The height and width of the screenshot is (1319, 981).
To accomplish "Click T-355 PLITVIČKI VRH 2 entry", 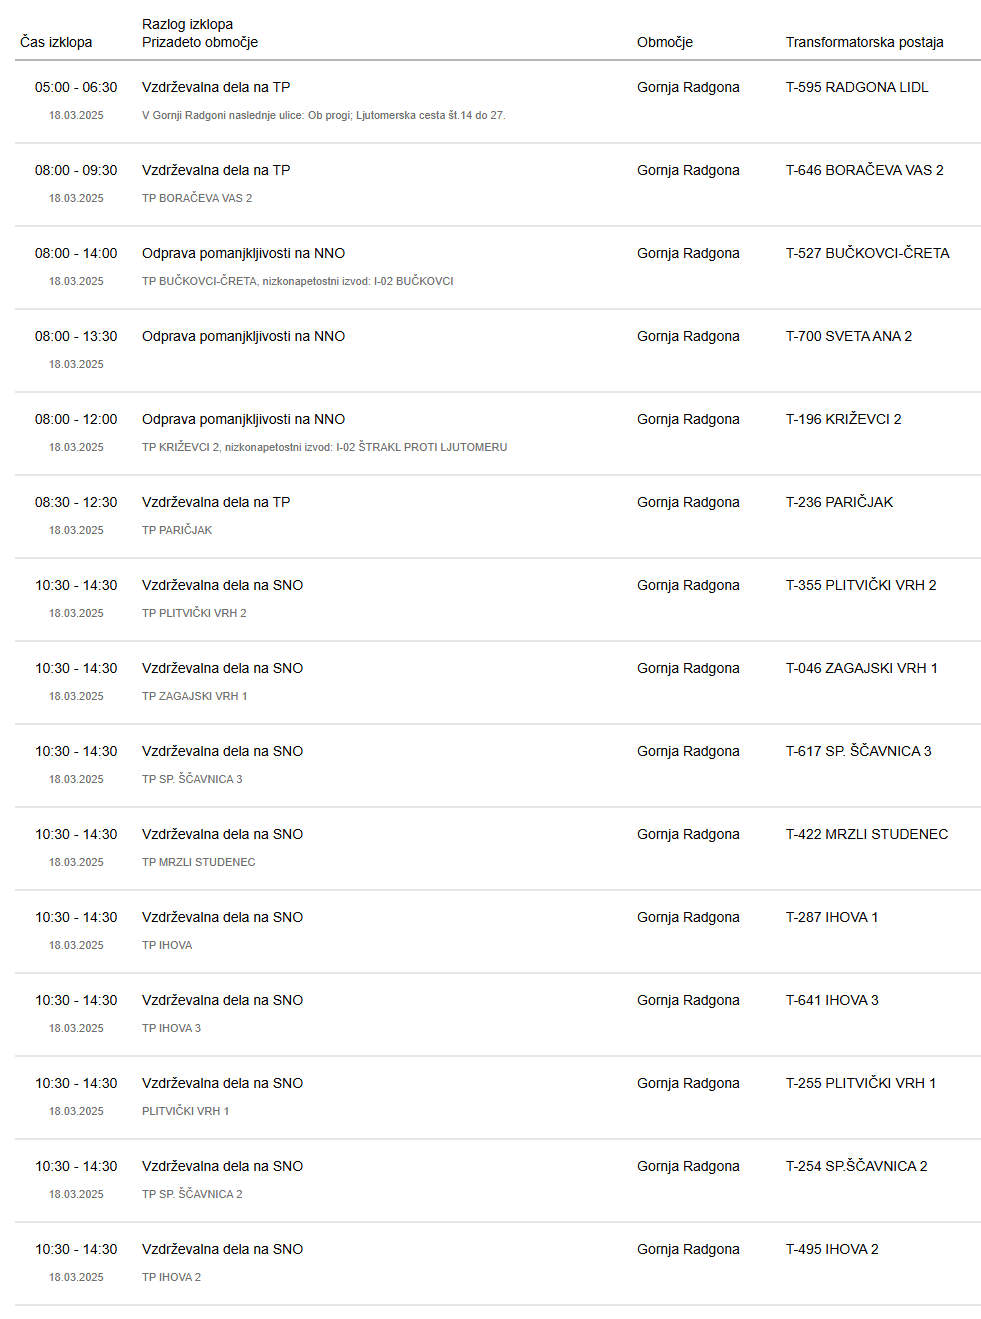I will pyautogui.click(x=861, y=585).
